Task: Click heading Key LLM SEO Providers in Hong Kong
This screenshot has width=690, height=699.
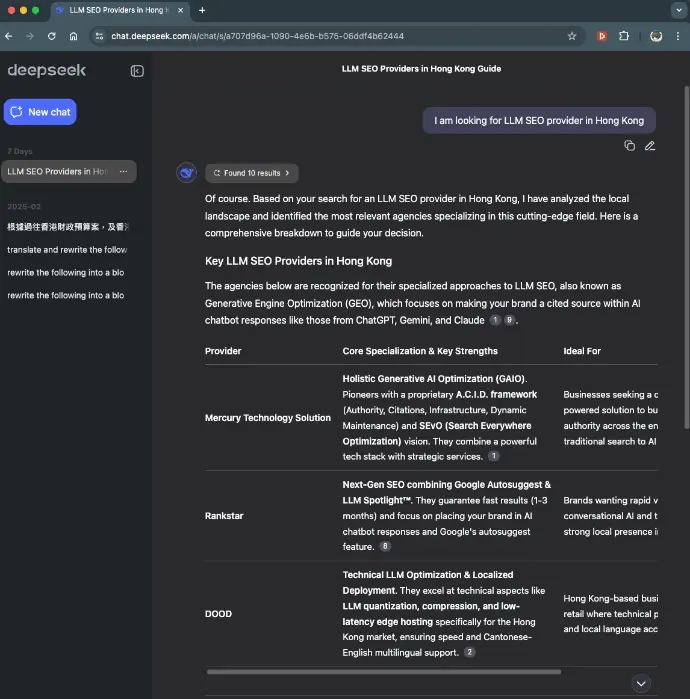Action: (298, 261)
